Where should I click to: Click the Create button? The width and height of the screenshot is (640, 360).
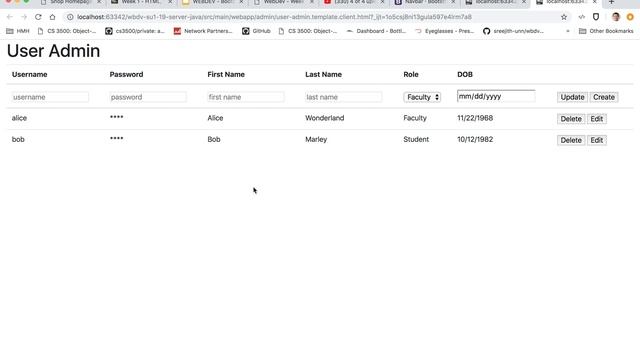point(604,97)
